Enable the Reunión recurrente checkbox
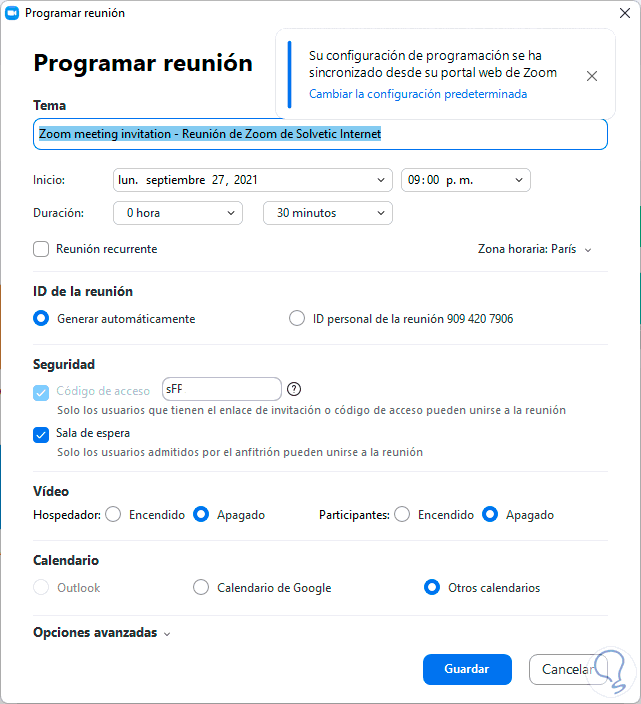The image size is (641, 704). pyautogui.click(x=41, y=249)
